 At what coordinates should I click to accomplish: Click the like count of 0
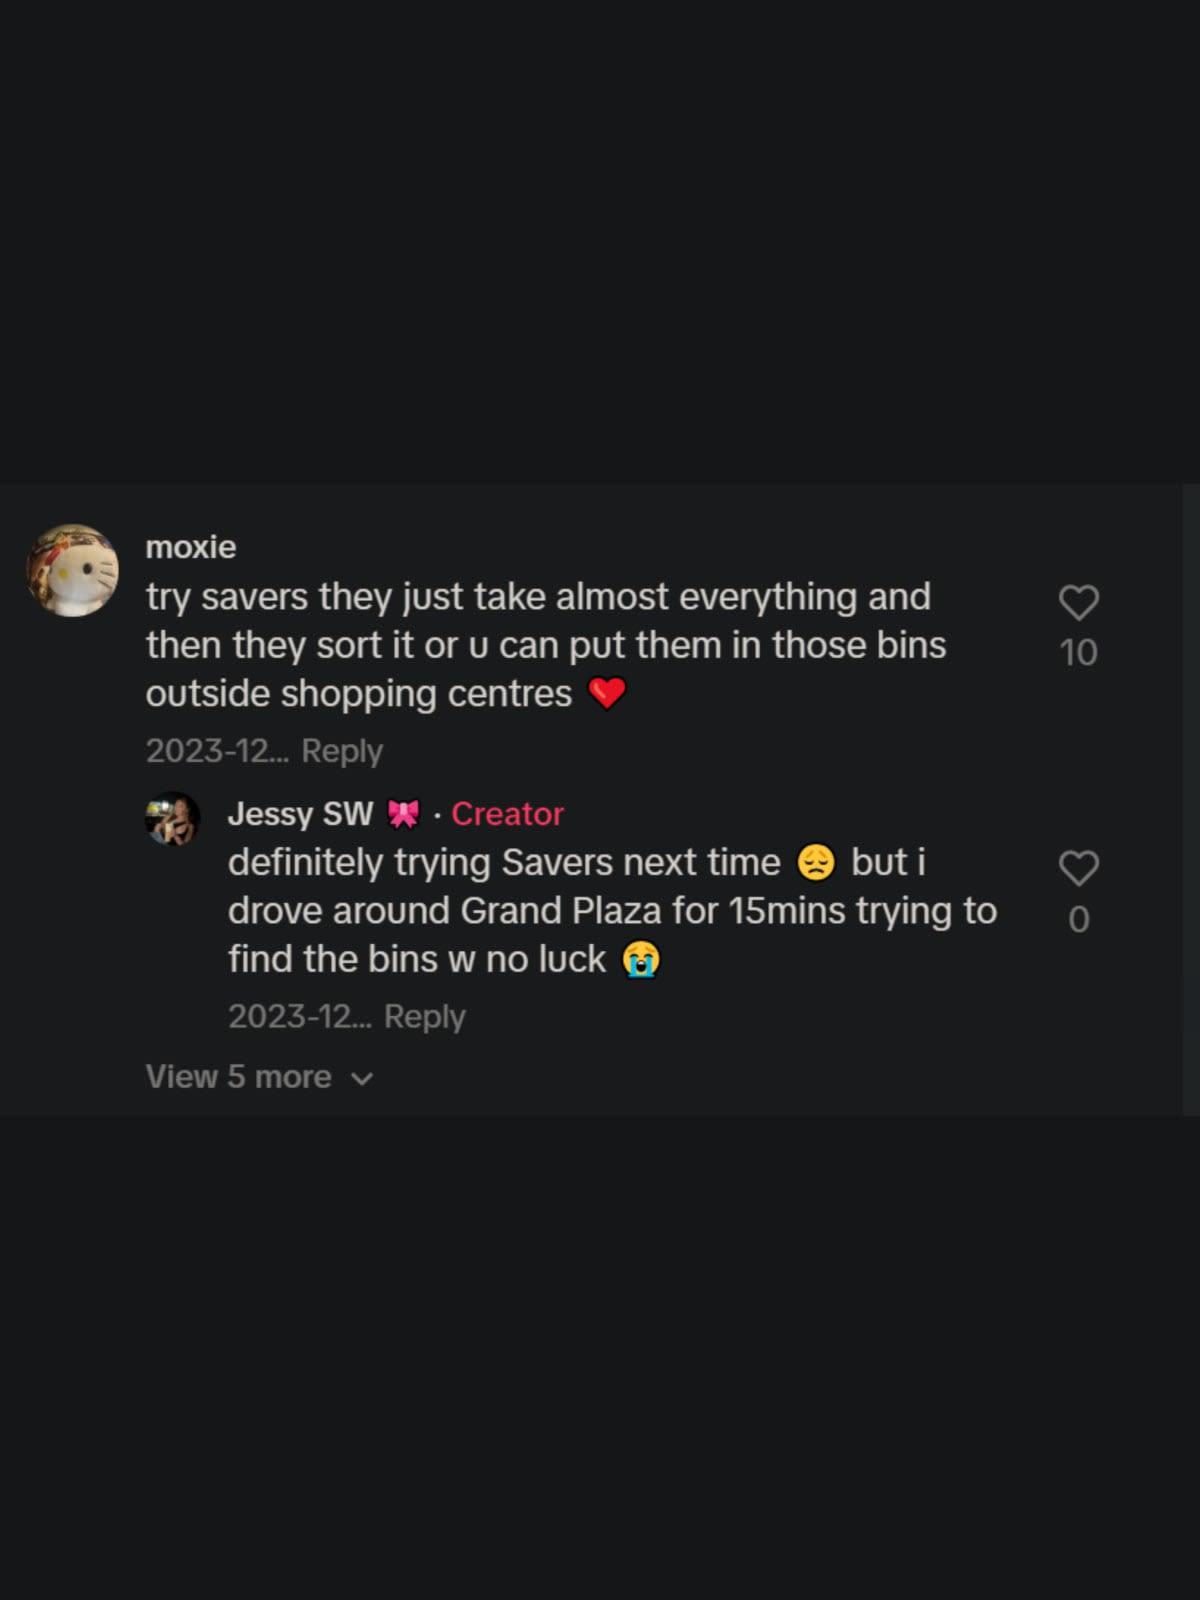1078,919
